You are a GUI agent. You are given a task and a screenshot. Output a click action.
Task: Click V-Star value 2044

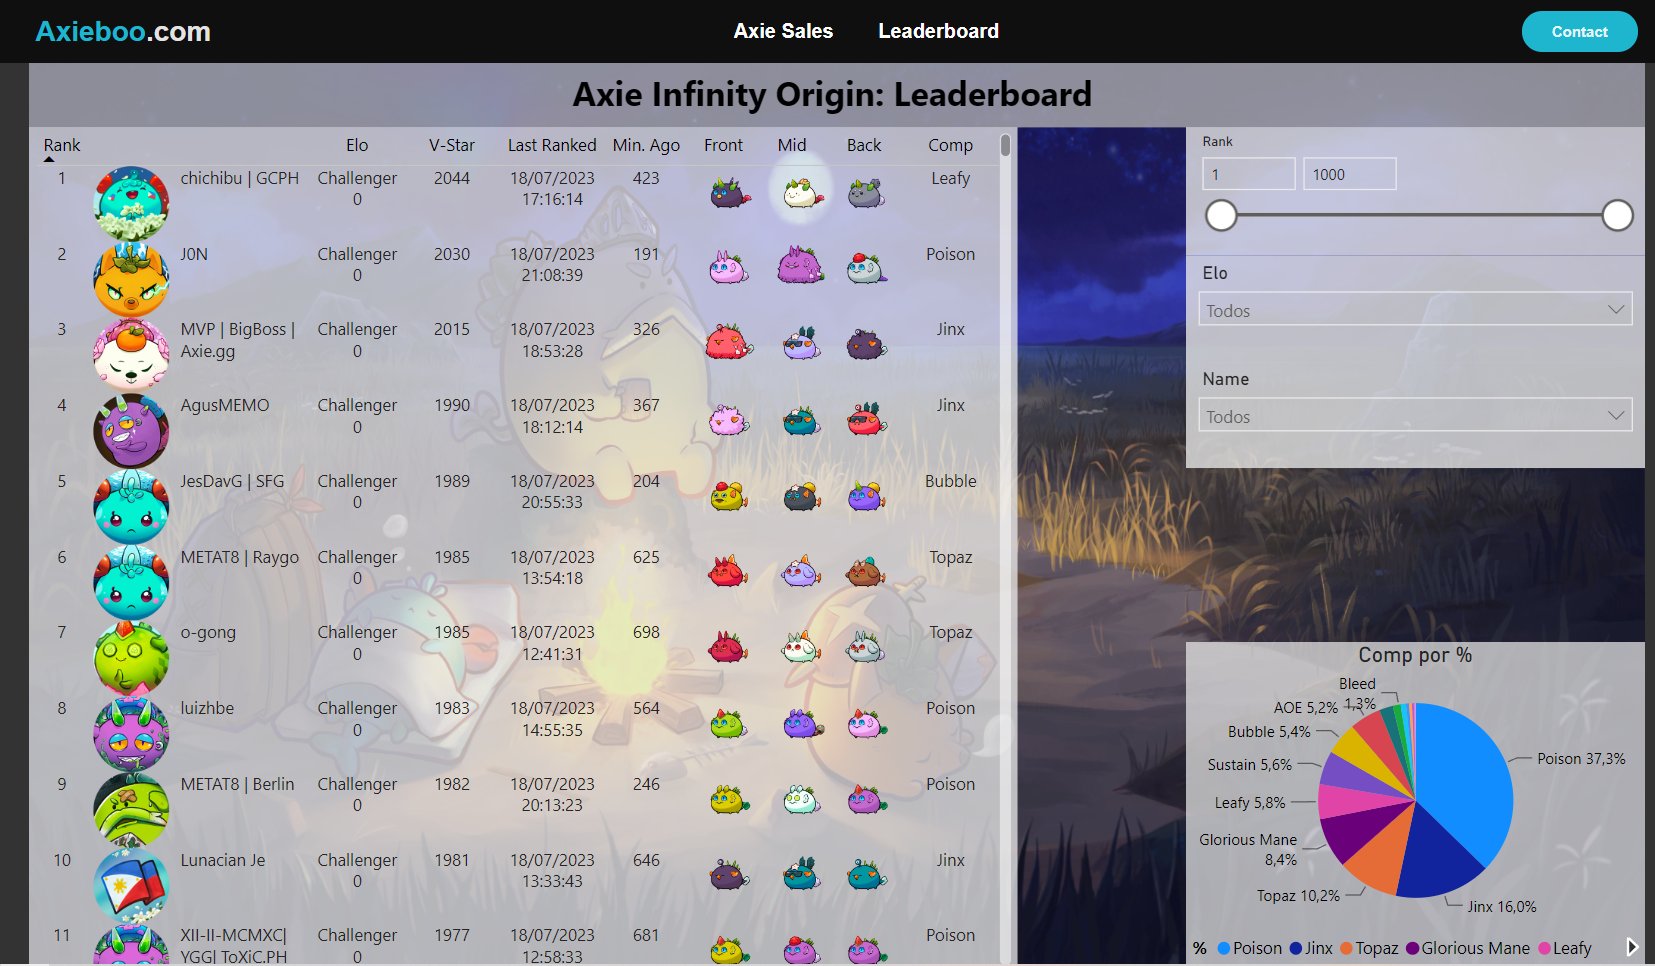tap(452, 178)
